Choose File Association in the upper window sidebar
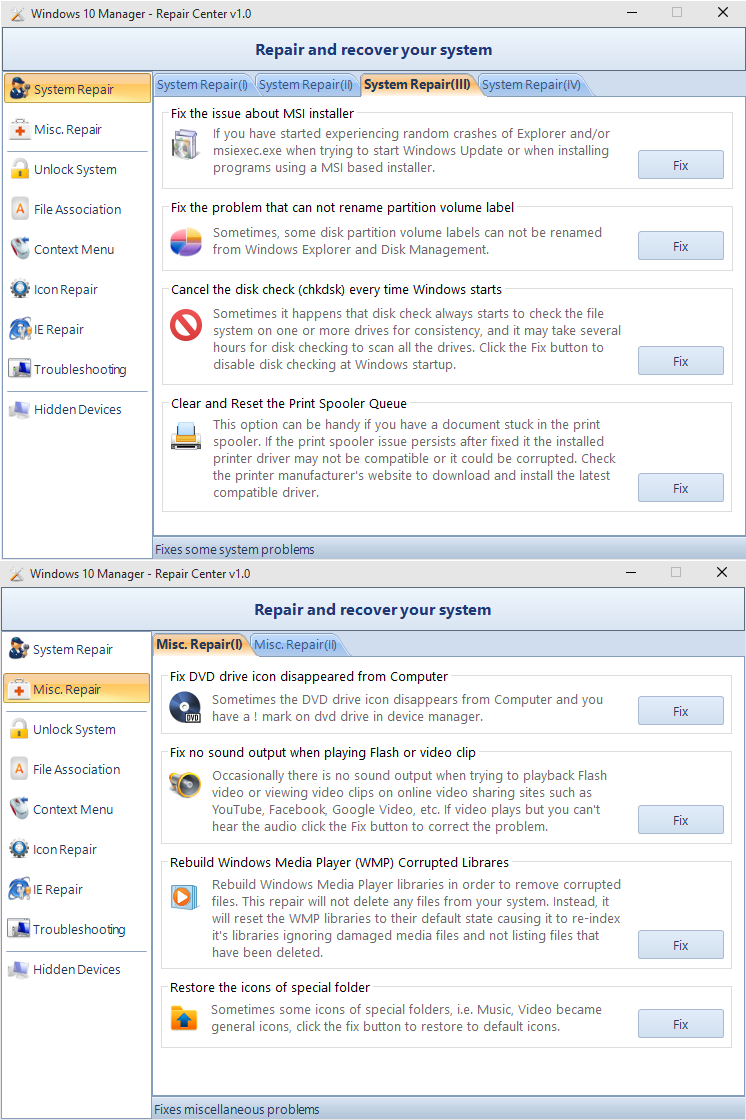The height and width of the screenshot is (1120, 746). point(77,209)
